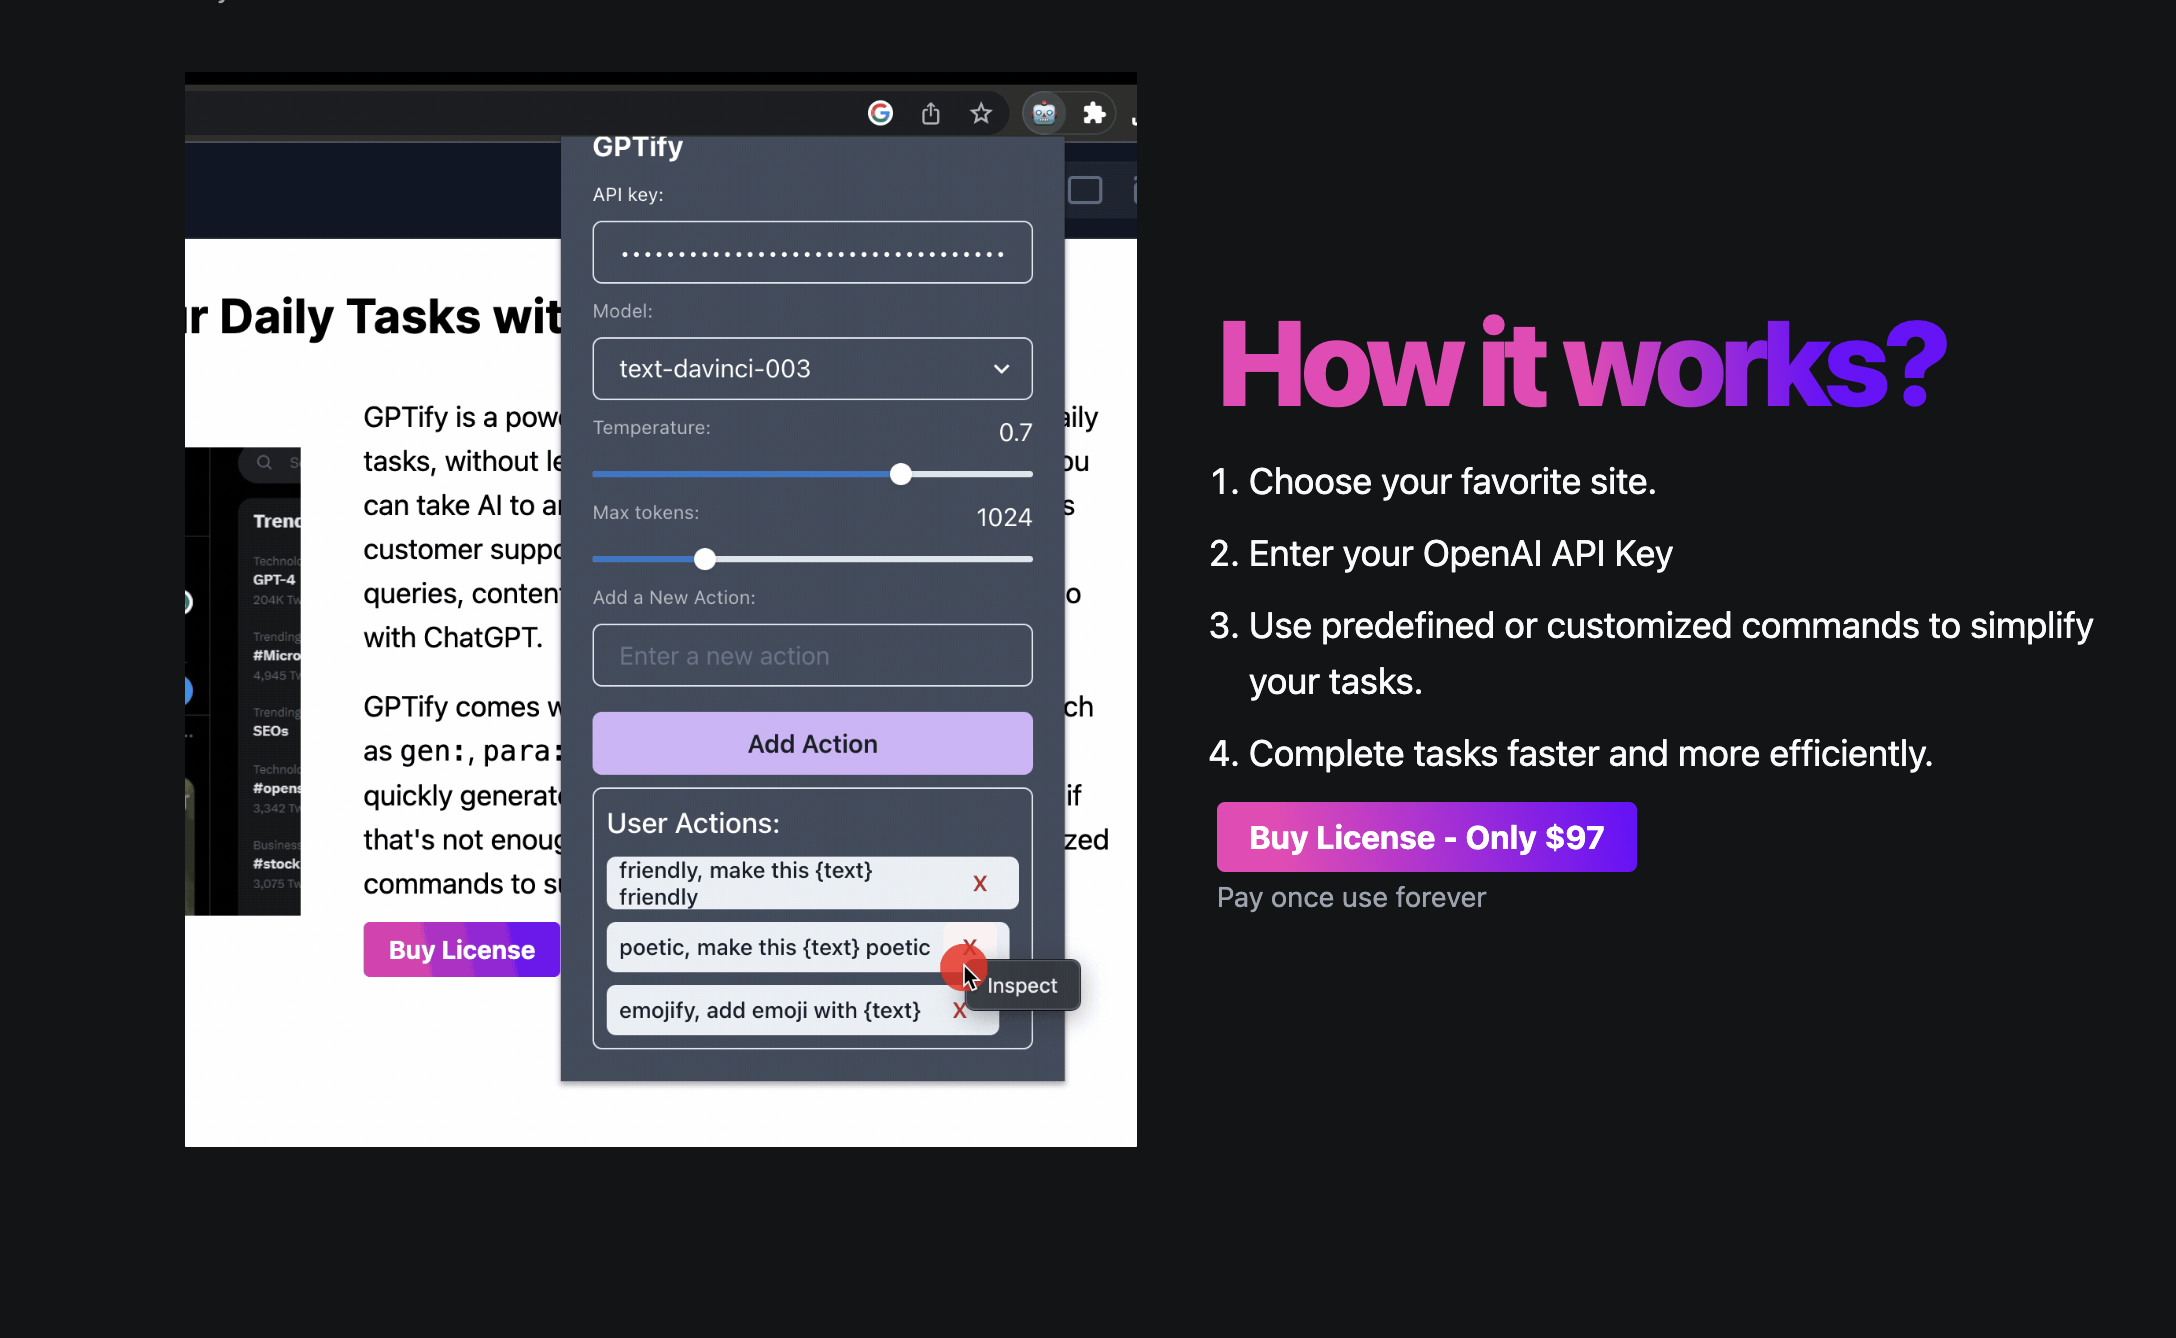Viewport: 2176px width, 1338px height.
Task: Click the SEOs trending item
Action: [271, 731]
